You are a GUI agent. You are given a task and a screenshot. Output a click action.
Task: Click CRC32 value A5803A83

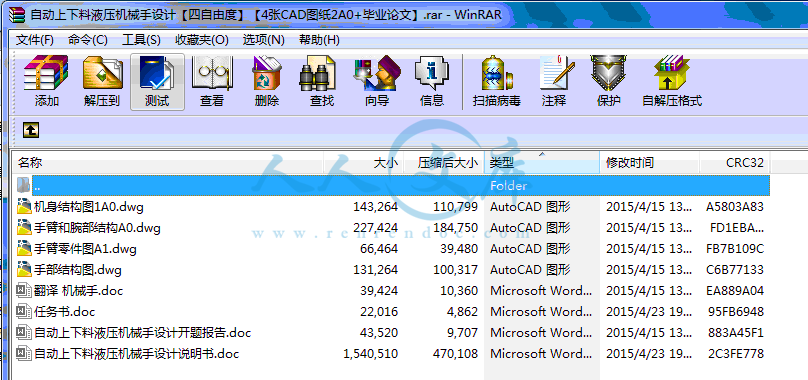click(735, 207)
